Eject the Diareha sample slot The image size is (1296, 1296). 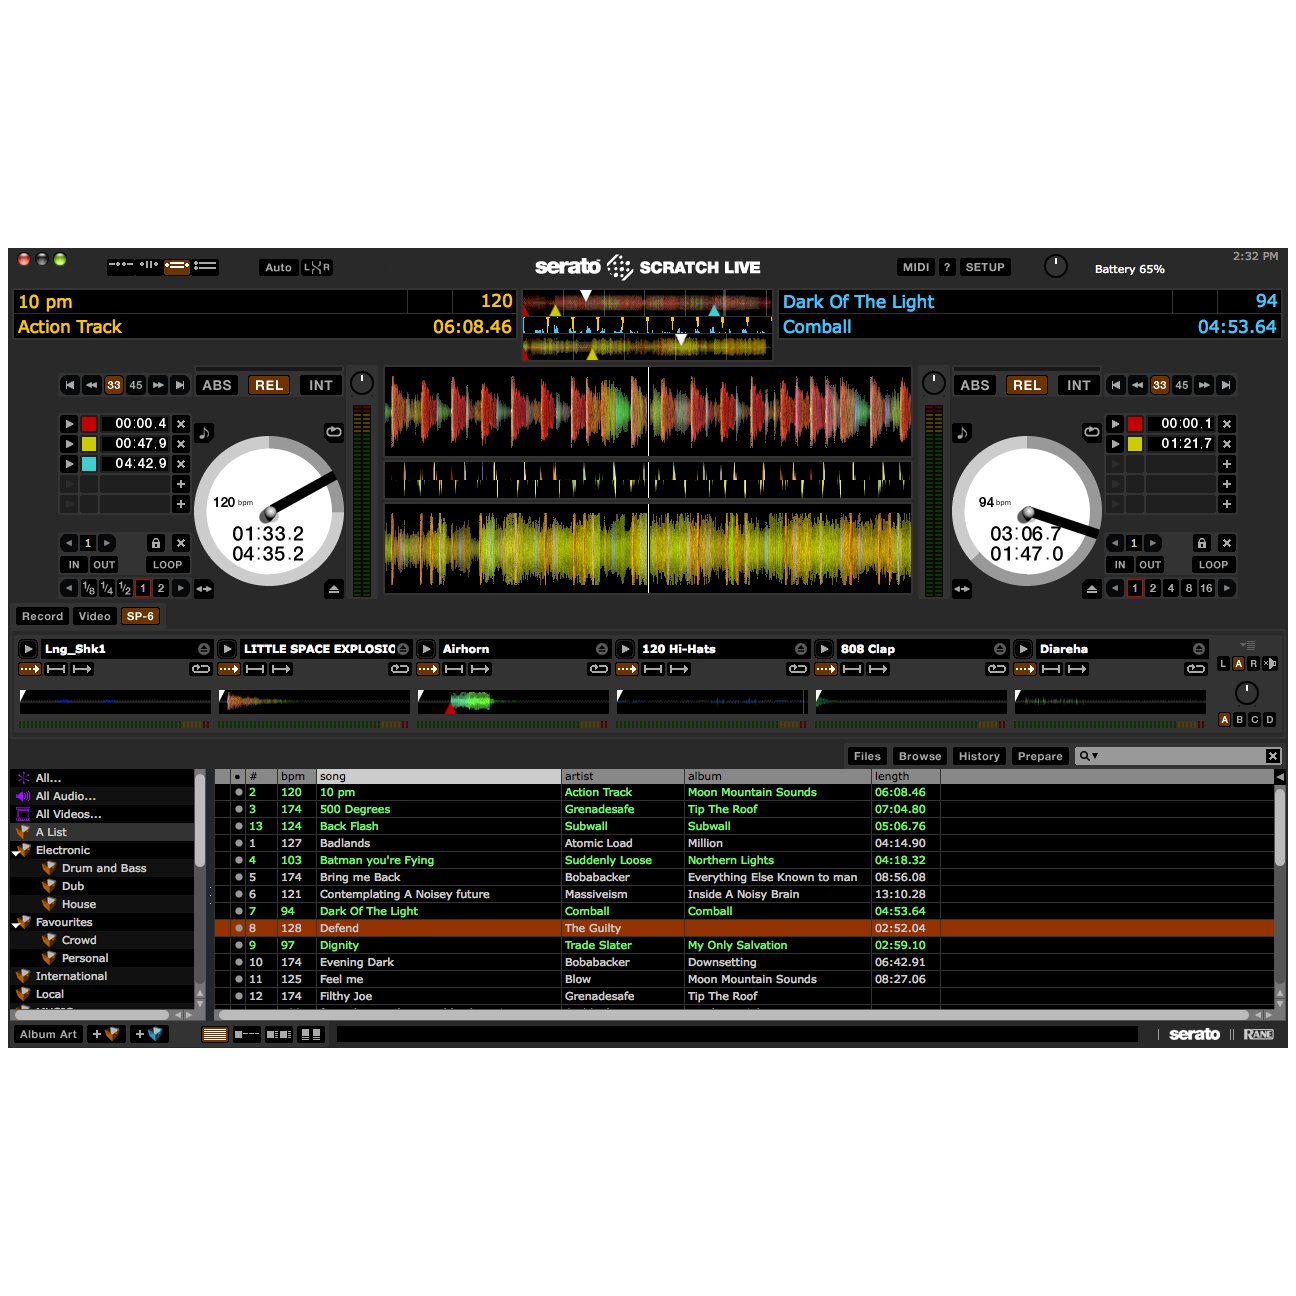(1198, 649)
